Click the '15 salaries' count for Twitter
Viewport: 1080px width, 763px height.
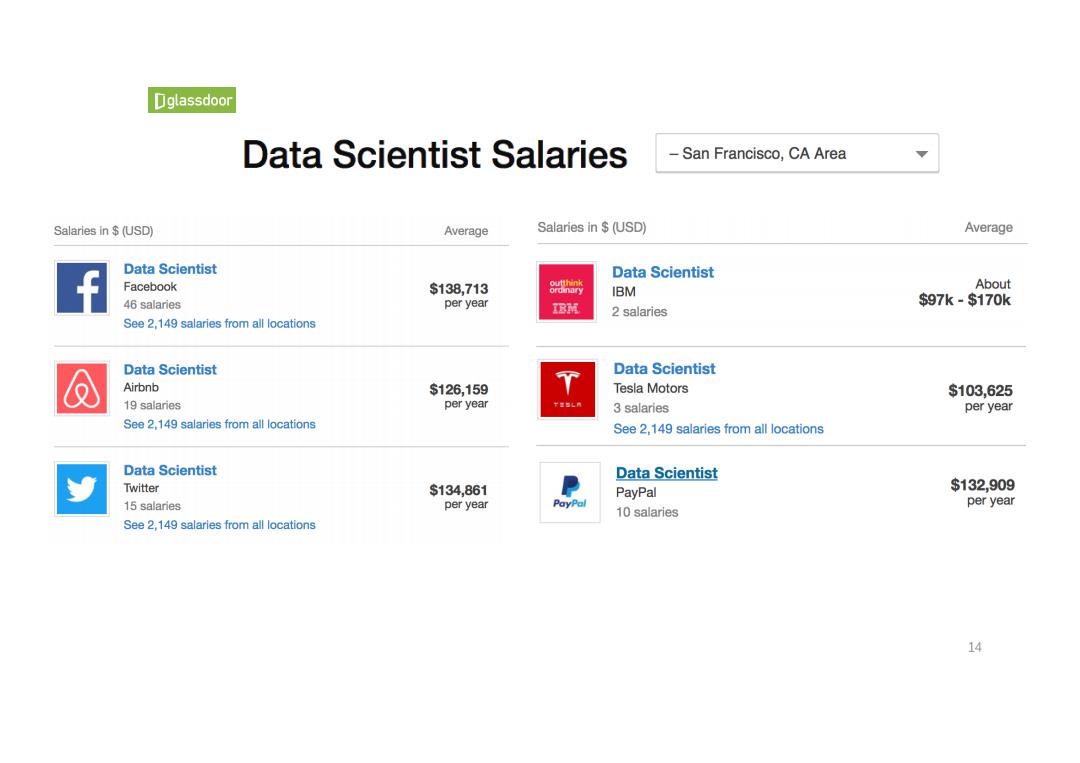point(152,505)
